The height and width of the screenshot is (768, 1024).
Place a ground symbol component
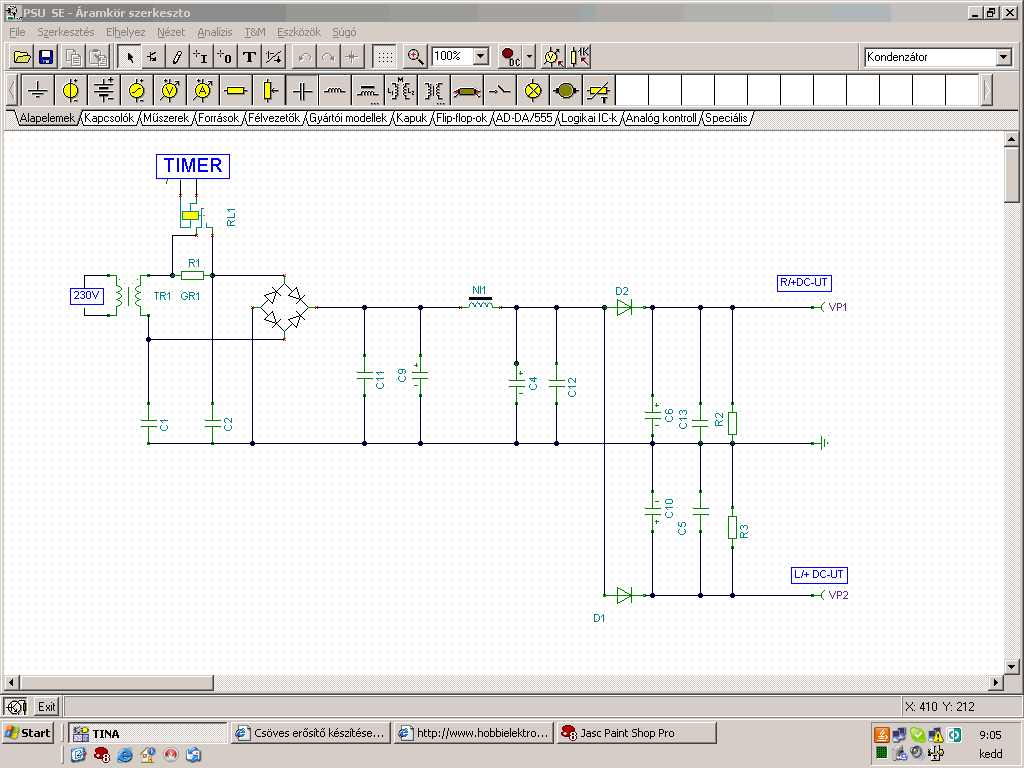coord(38,90)
